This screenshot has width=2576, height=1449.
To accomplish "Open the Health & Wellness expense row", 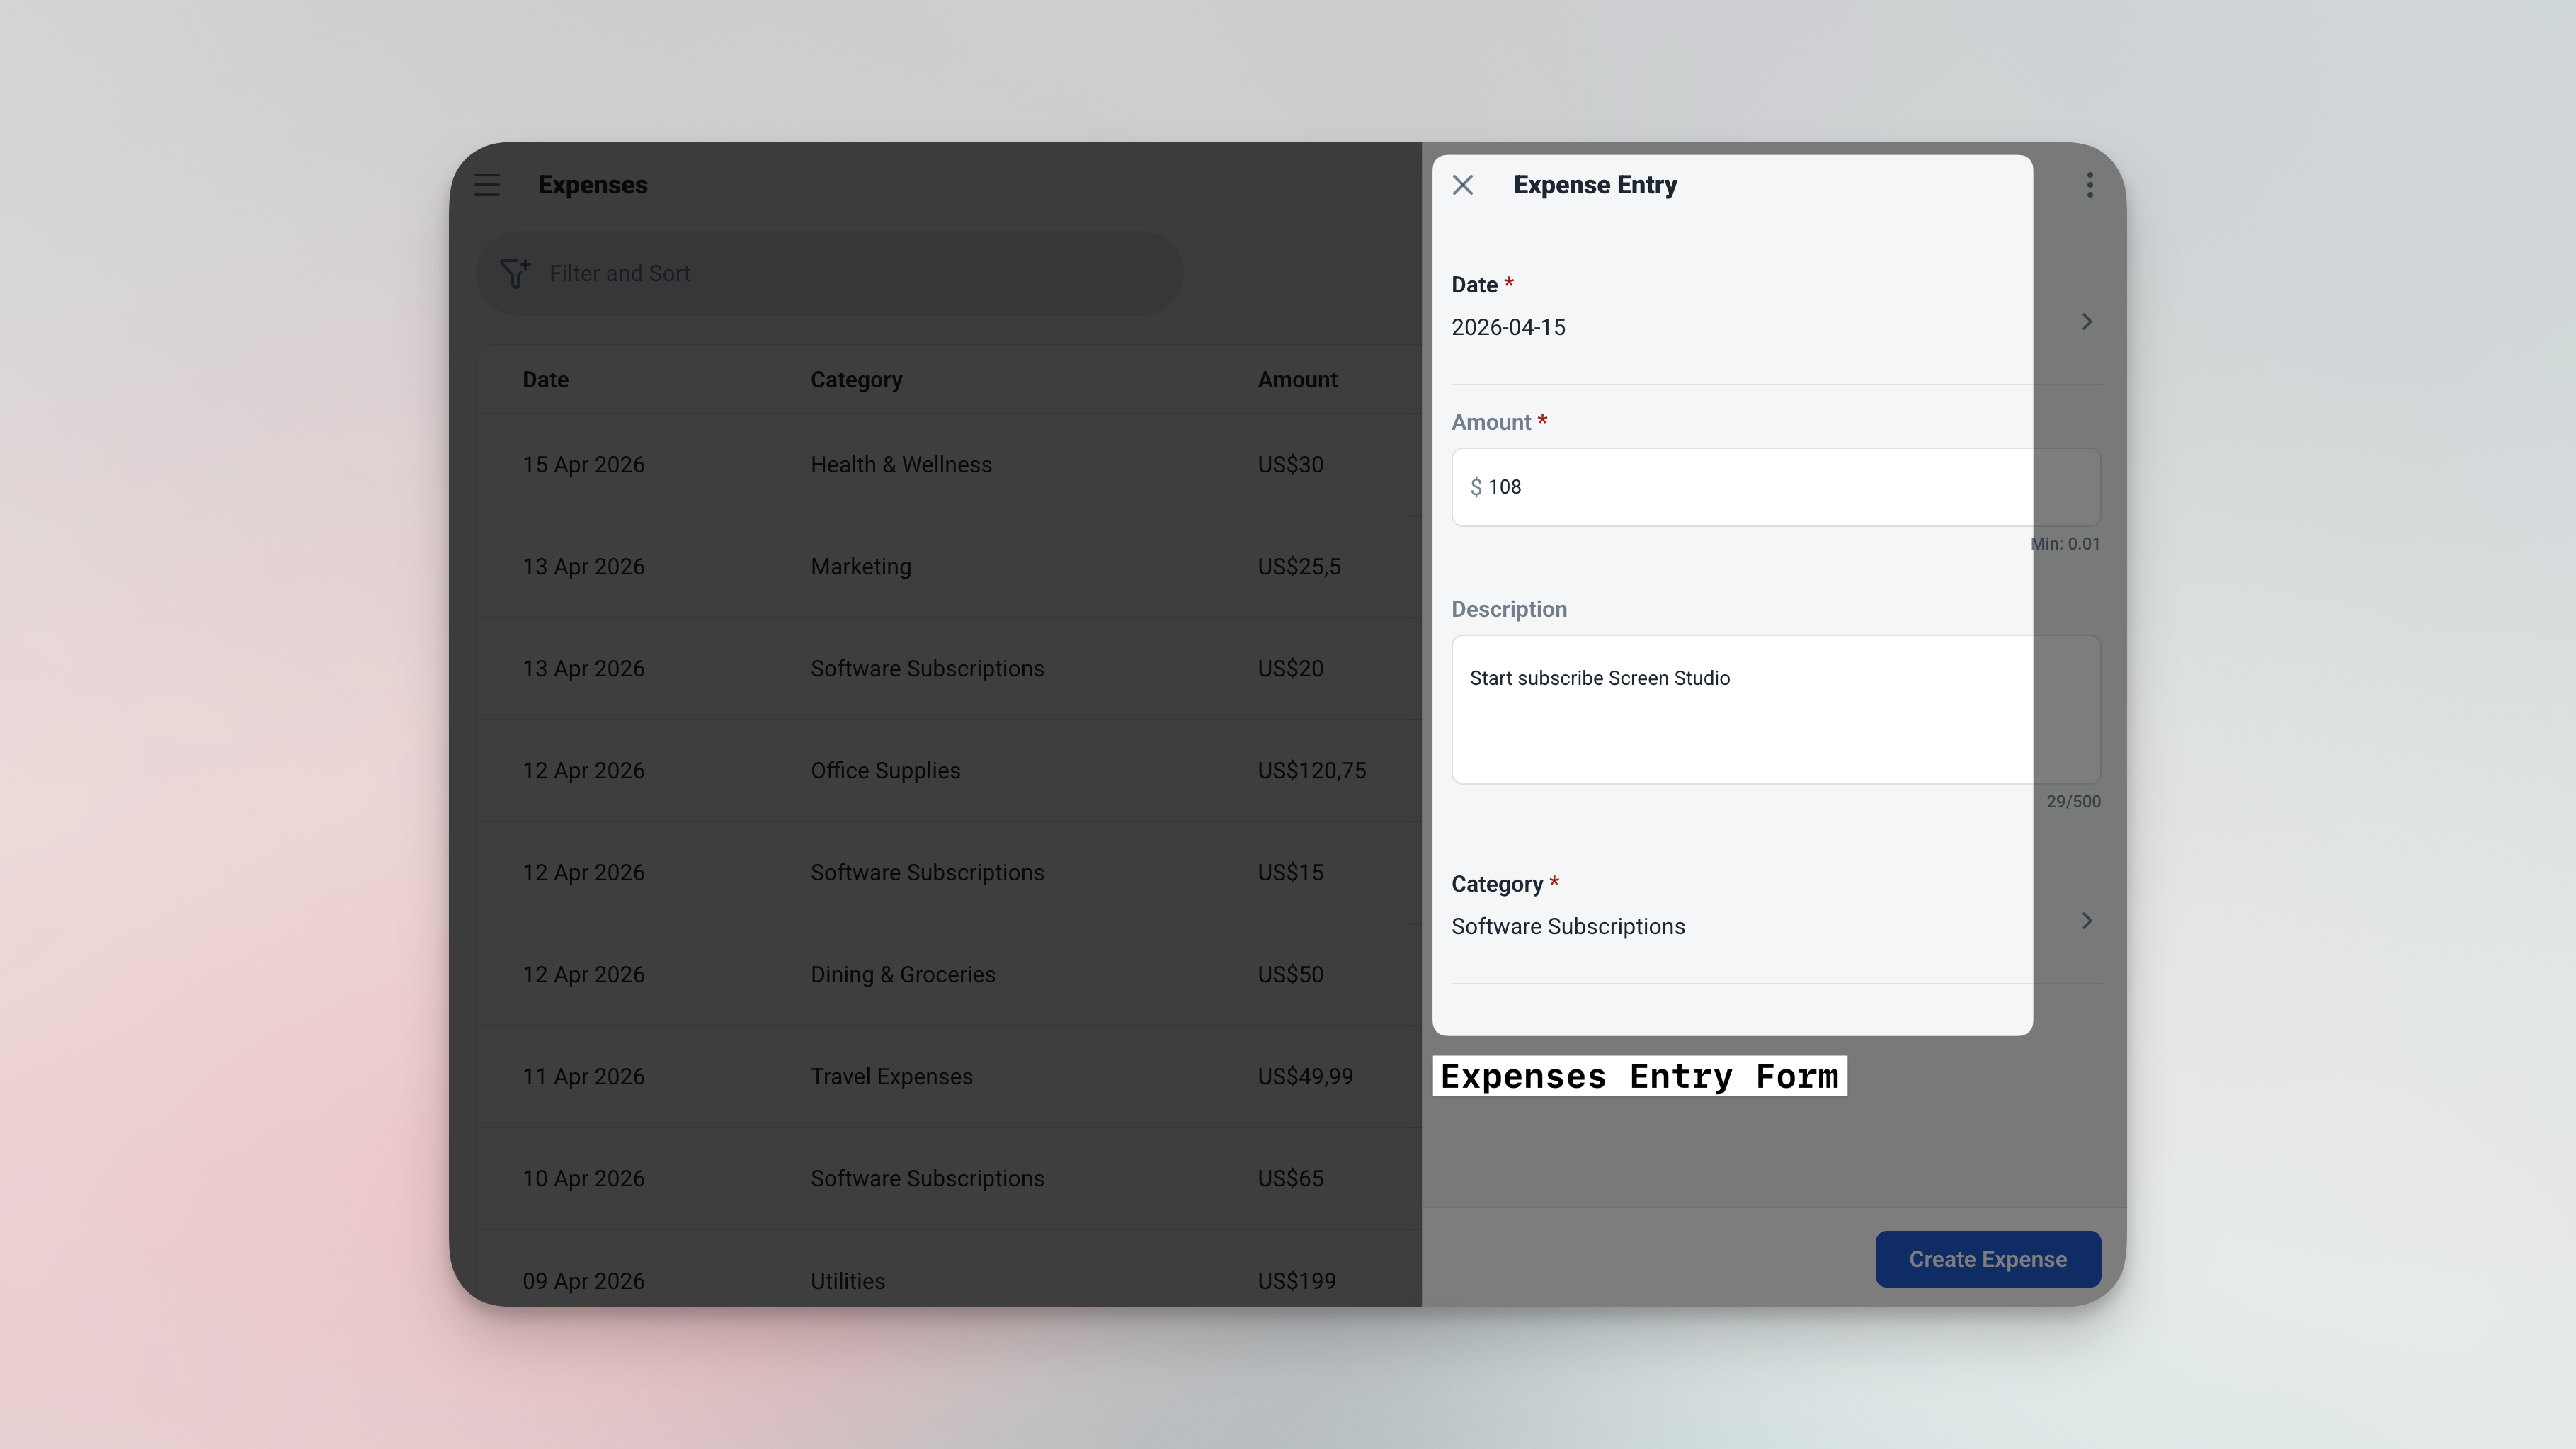I will tap(948, 465).
